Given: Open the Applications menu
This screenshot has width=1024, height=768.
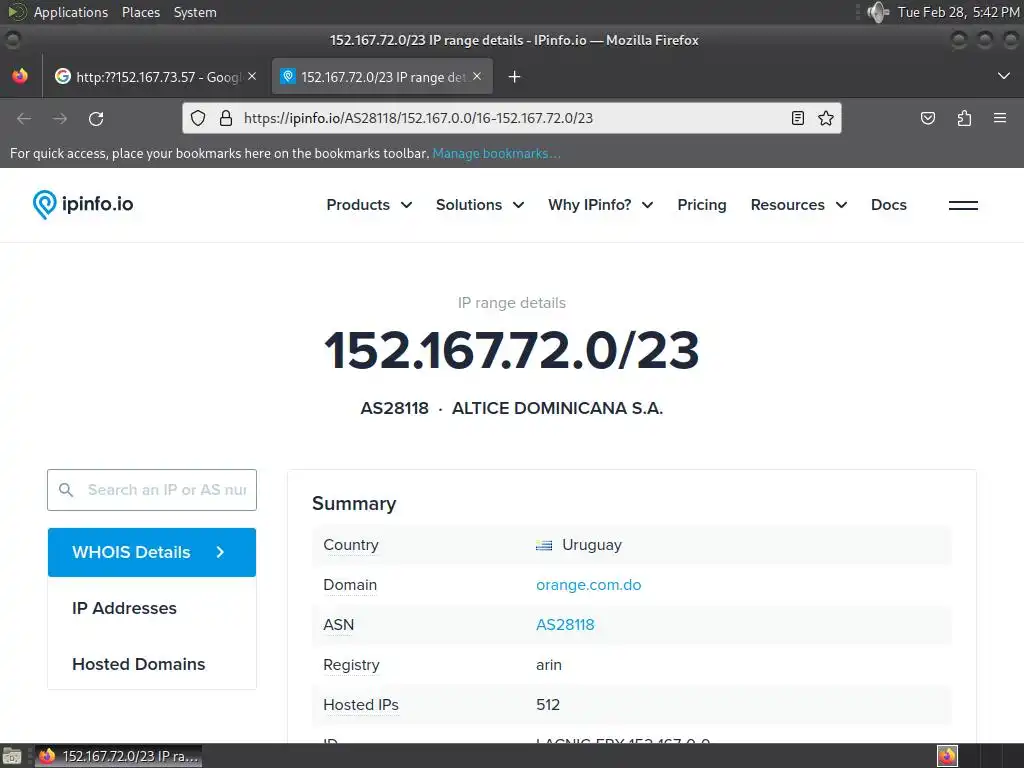Looking at the screenshot, I should (x=71, y=12).
